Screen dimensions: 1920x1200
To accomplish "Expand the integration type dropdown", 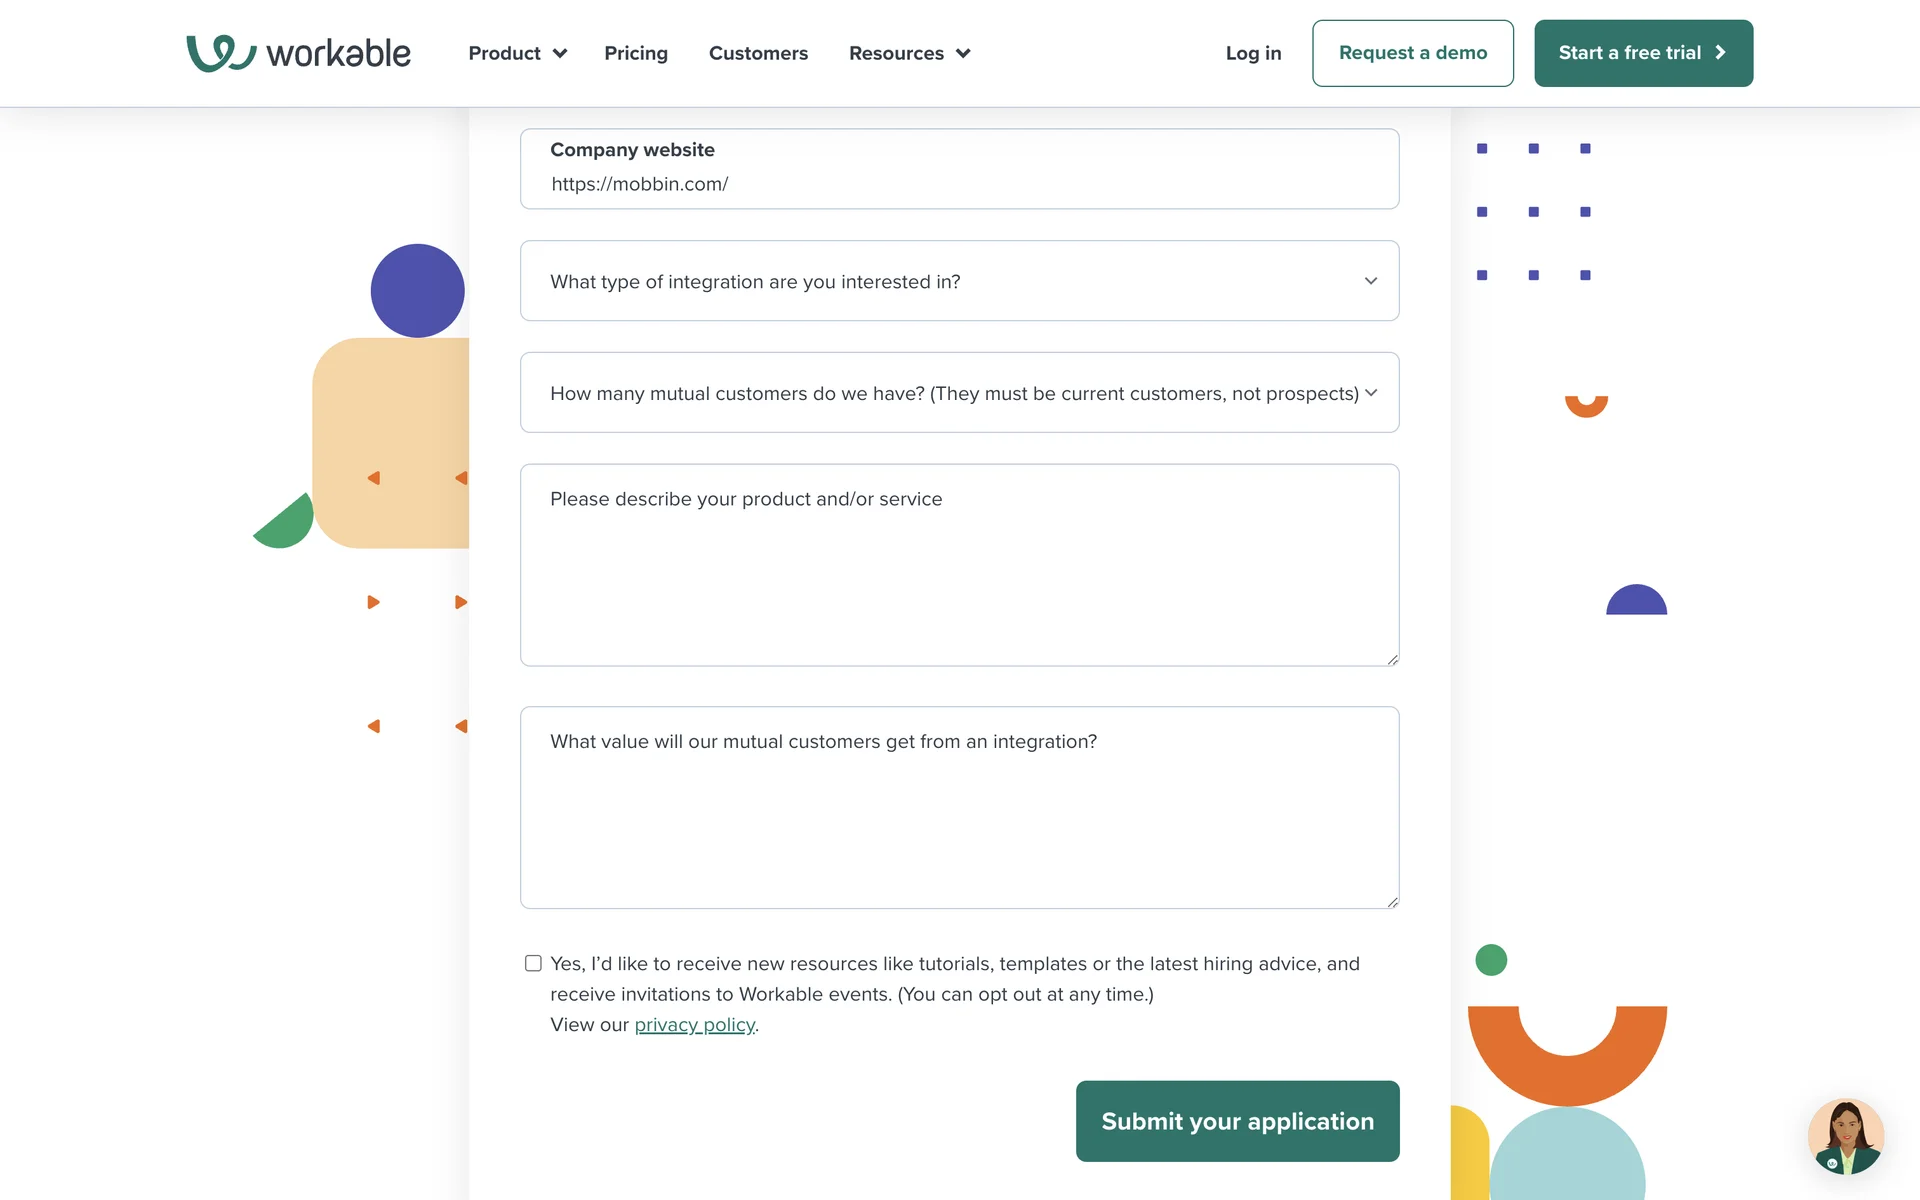I will click(x=959, y=281).
